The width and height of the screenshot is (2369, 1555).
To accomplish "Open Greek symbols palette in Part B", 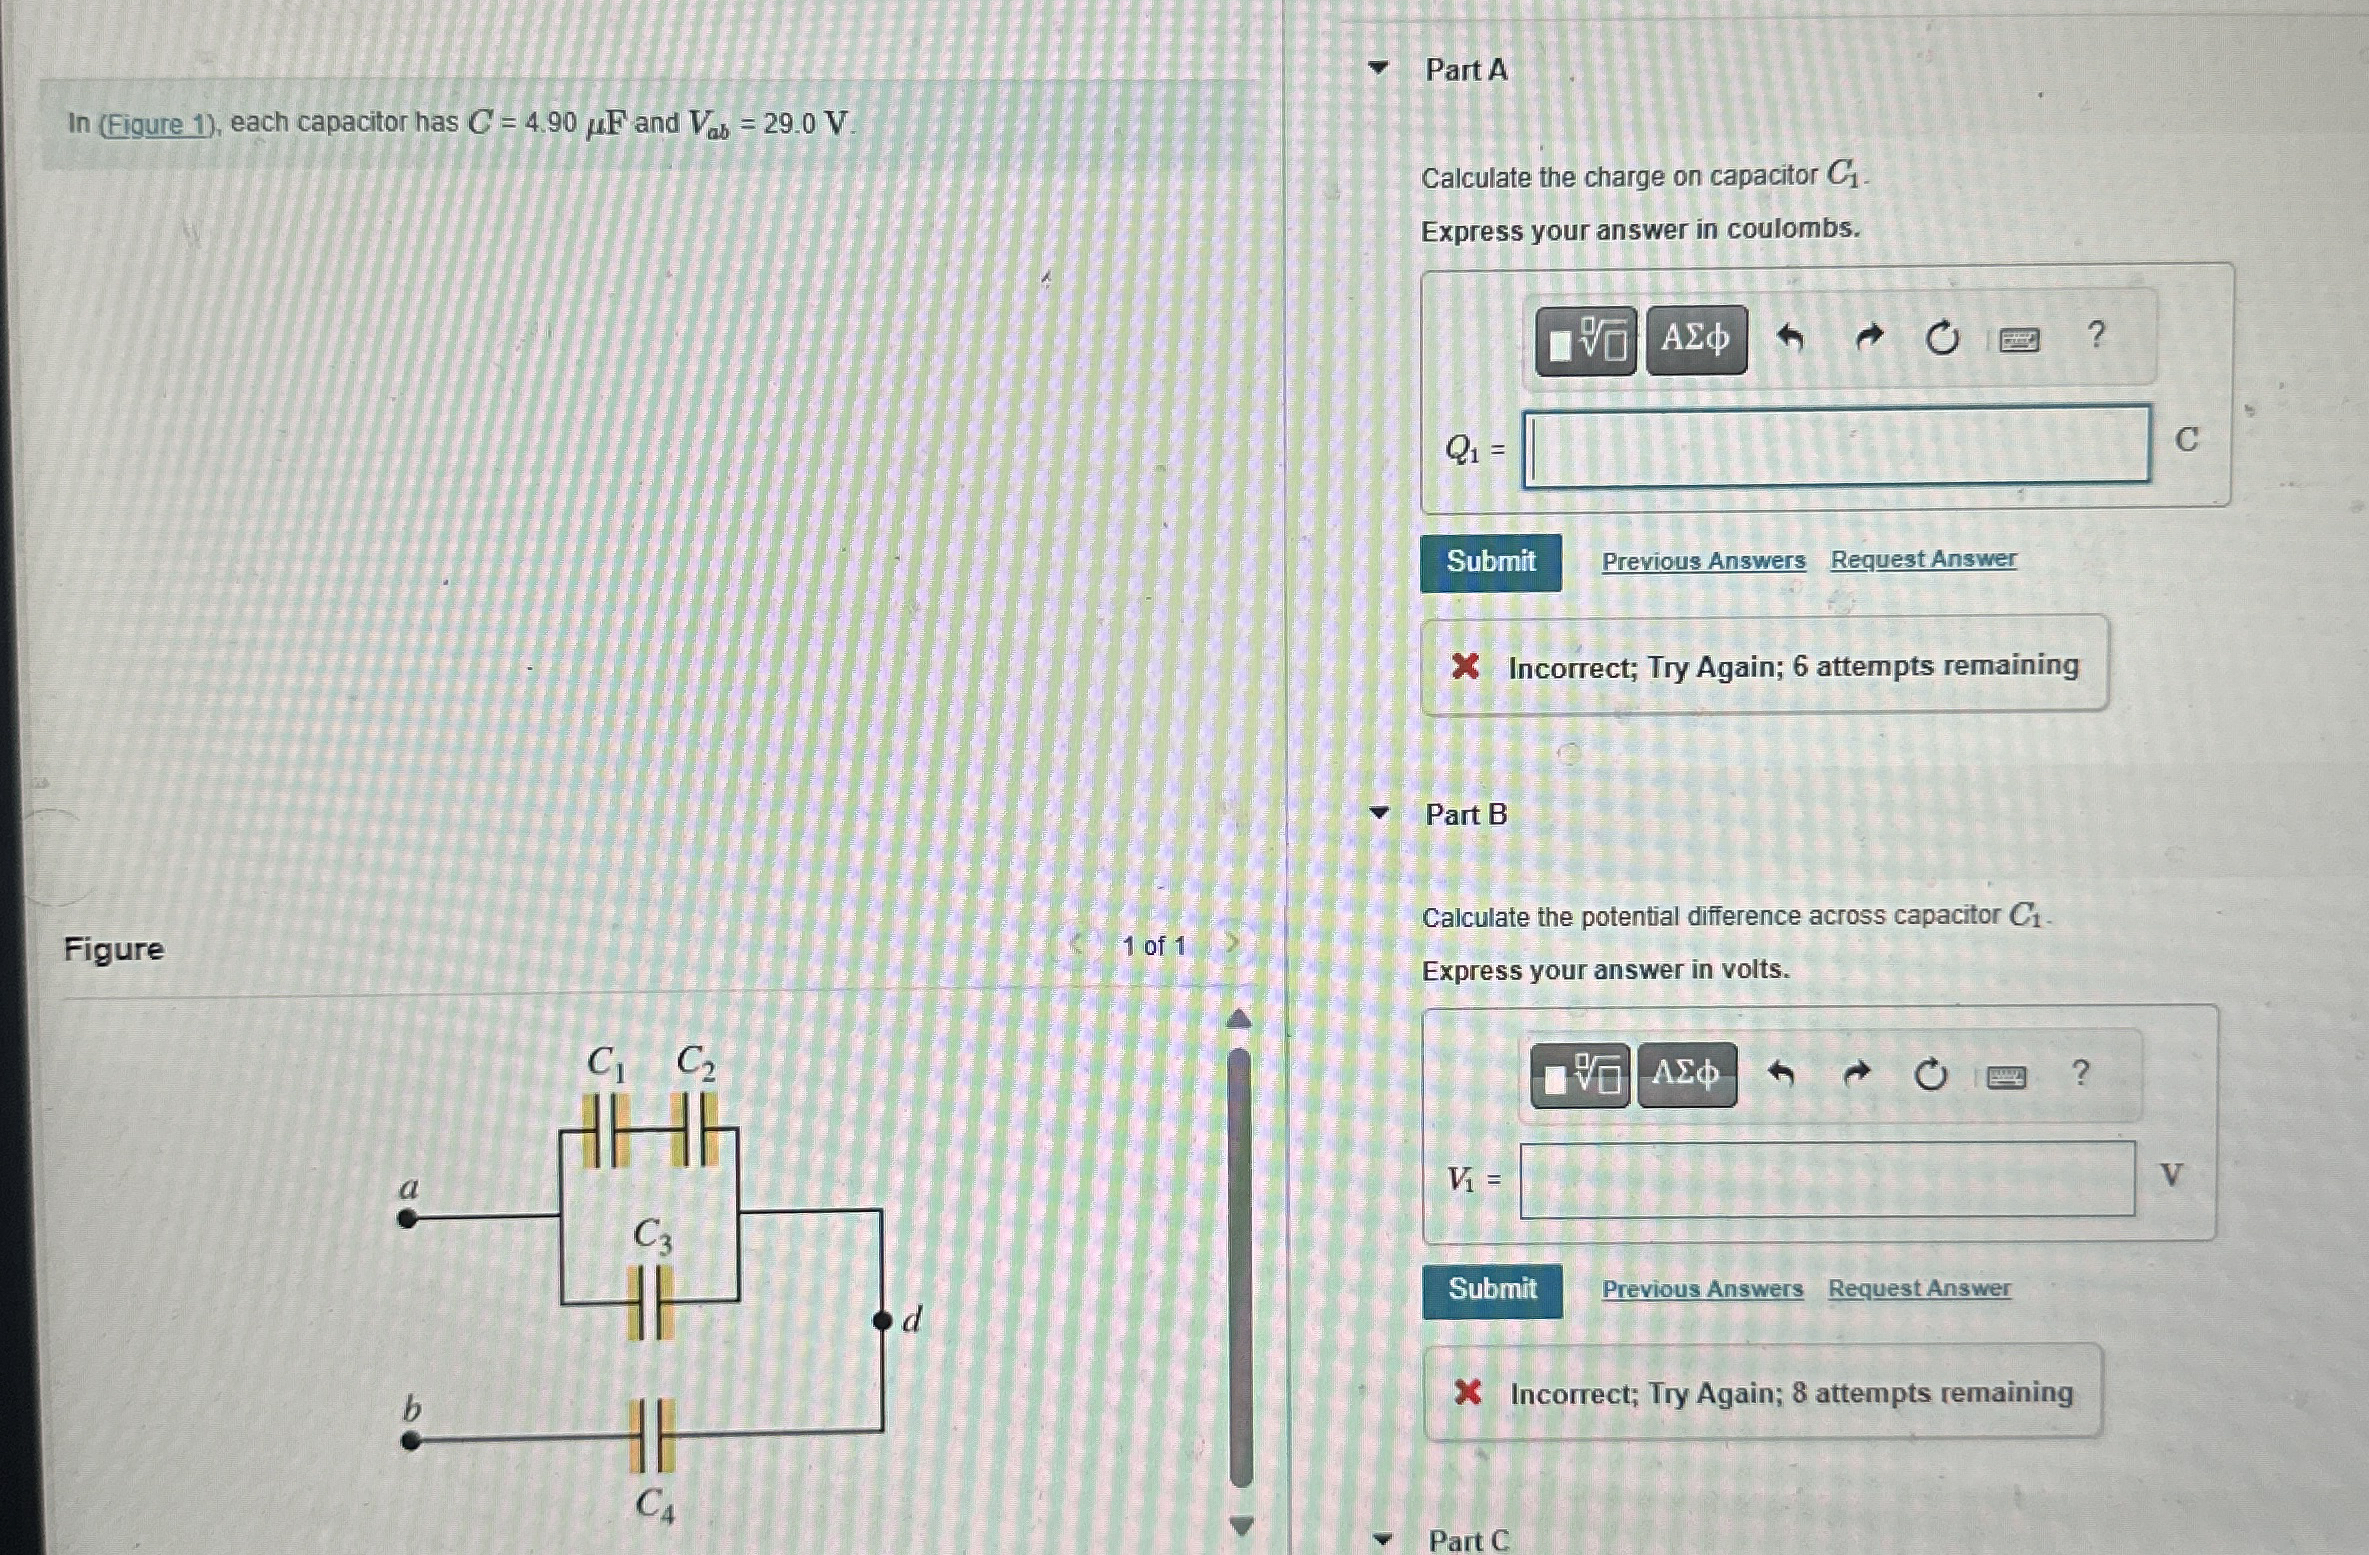I will coord(1686,1075).
